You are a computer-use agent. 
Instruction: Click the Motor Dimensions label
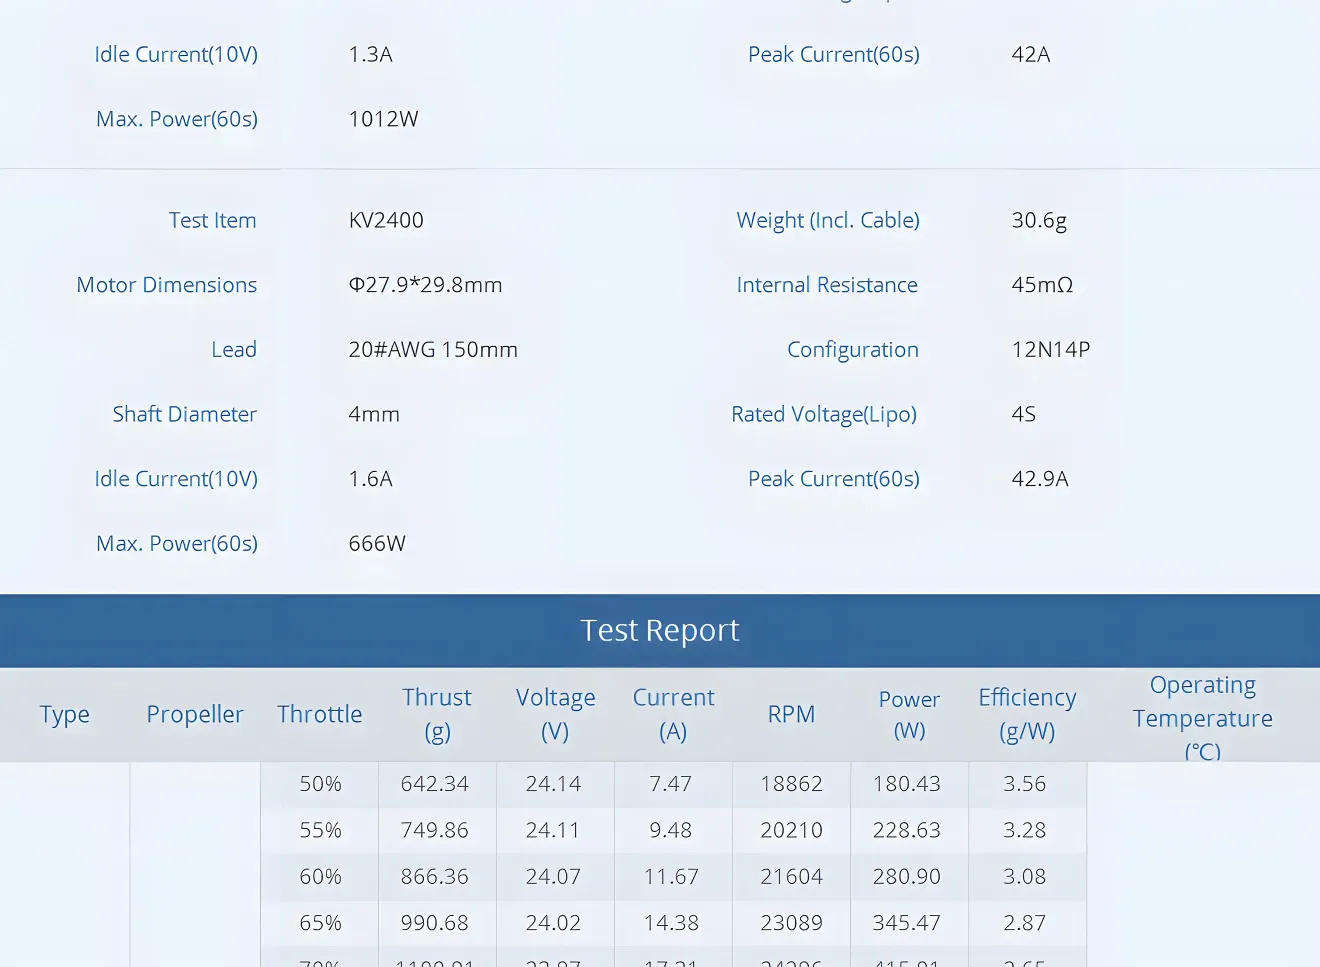coord(167,285)
